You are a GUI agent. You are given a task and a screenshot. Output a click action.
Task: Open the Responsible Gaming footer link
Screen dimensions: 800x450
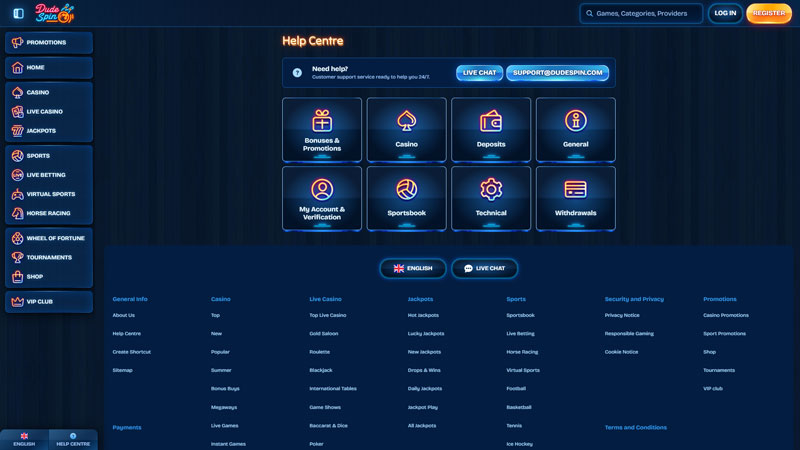click(629, 334)
